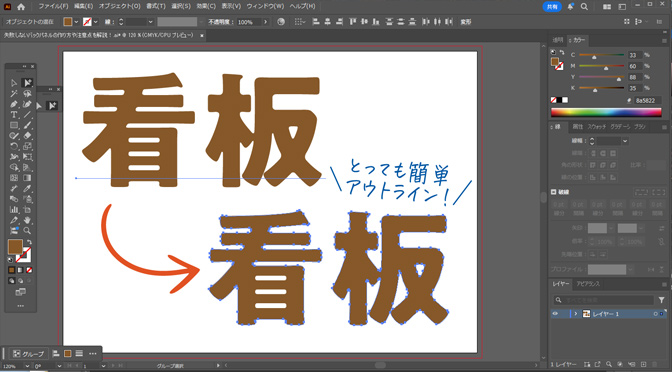
Task: Open the Arrange Documents icon
Action: tap(607, 7)
